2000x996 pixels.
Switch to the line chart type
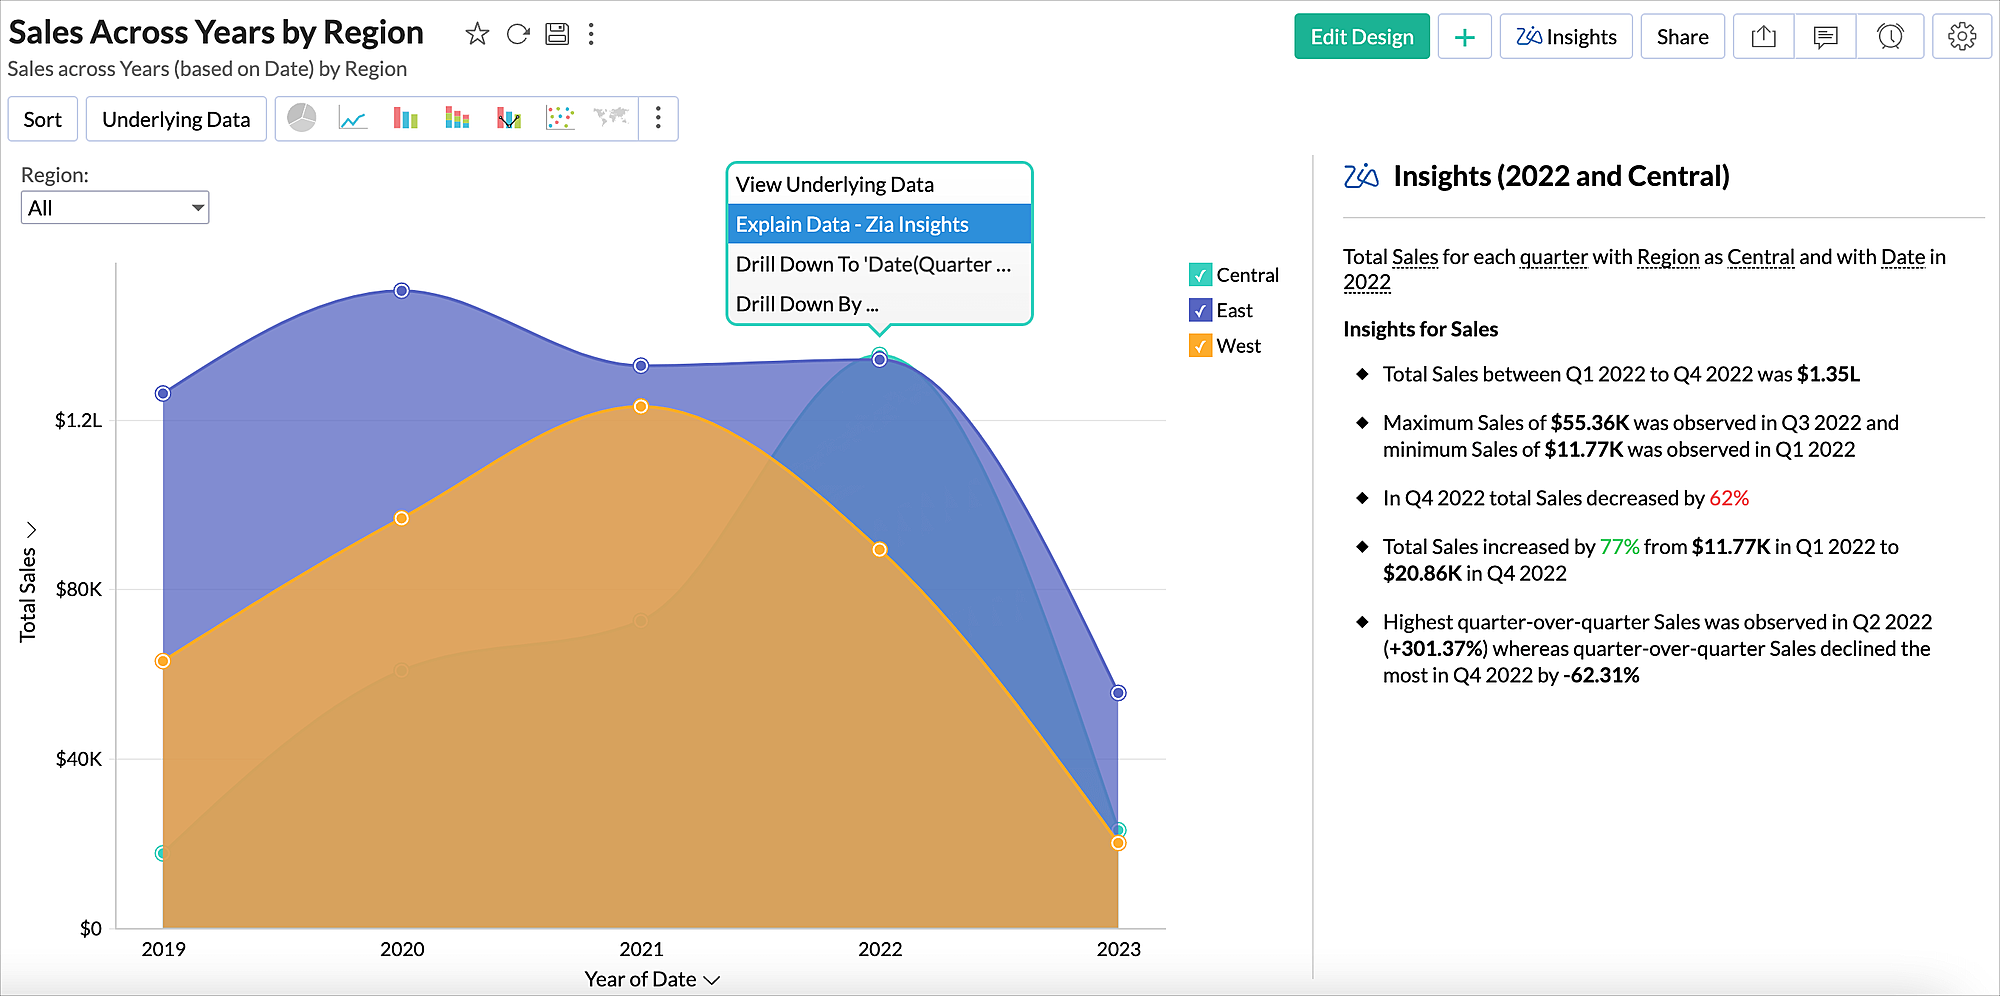(353, 119)
